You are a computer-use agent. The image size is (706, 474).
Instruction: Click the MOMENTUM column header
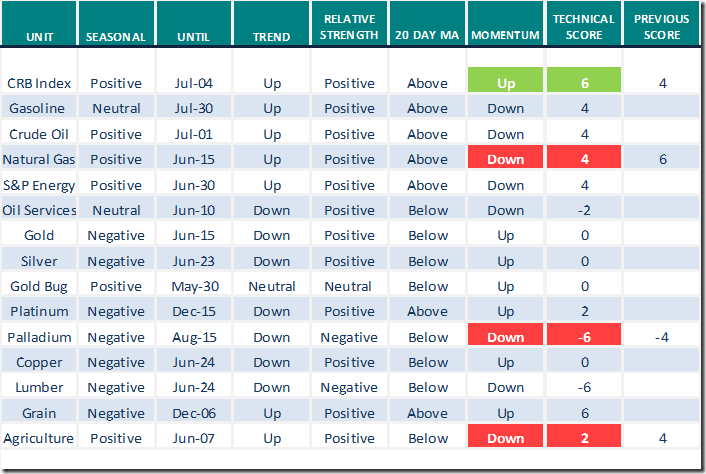(x=505, y=37)
